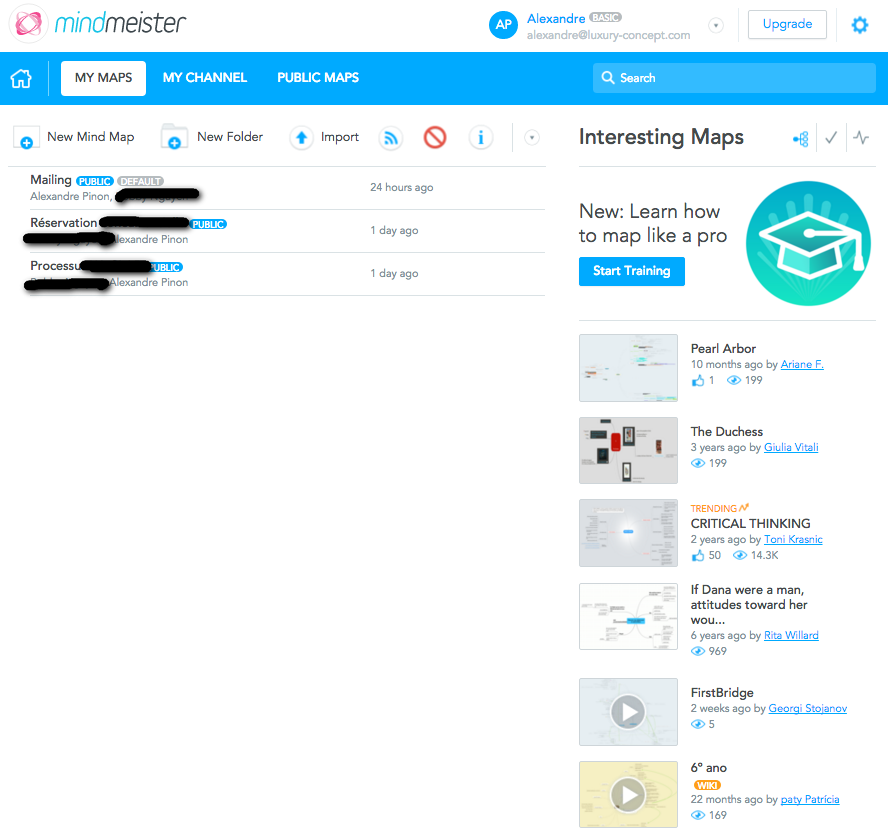The height and width of the screenshot is (837, 888).
Task: Expand the account dropdown arrow beside Alexandre
Action: [716, 25]
